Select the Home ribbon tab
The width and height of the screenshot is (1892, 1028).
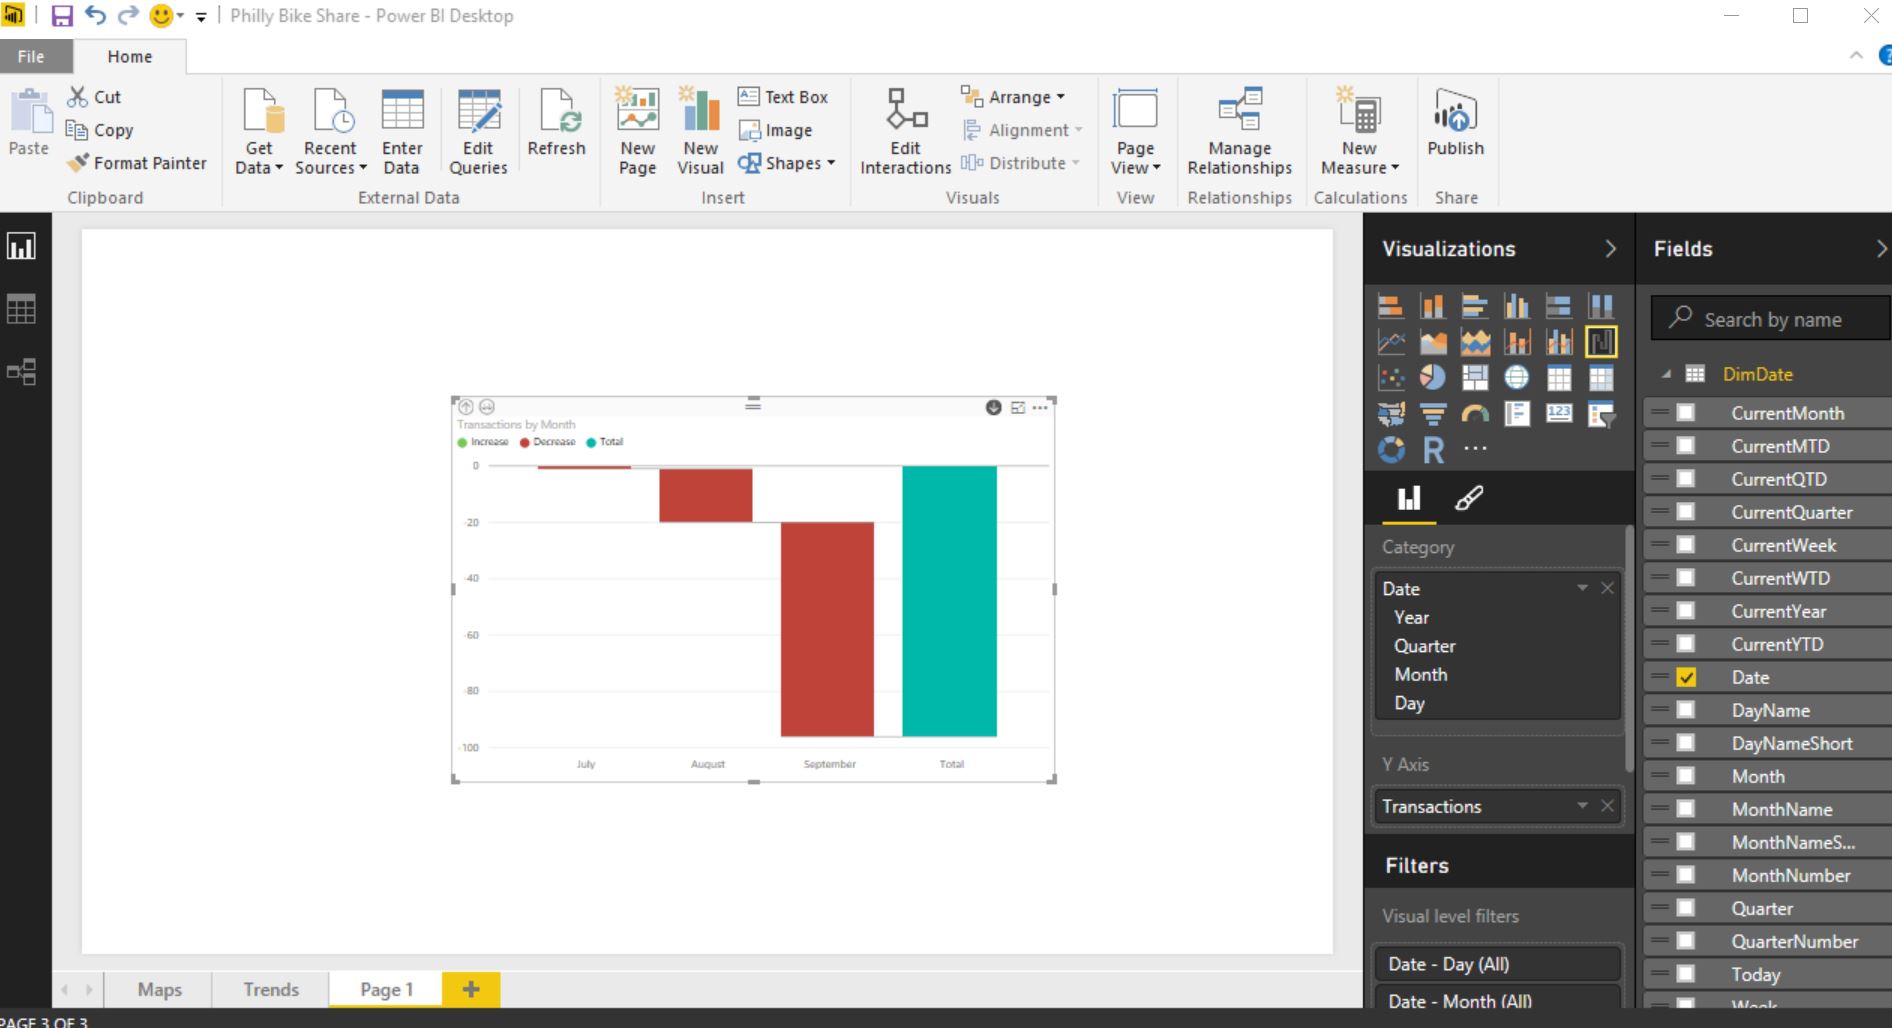[130, 57]
